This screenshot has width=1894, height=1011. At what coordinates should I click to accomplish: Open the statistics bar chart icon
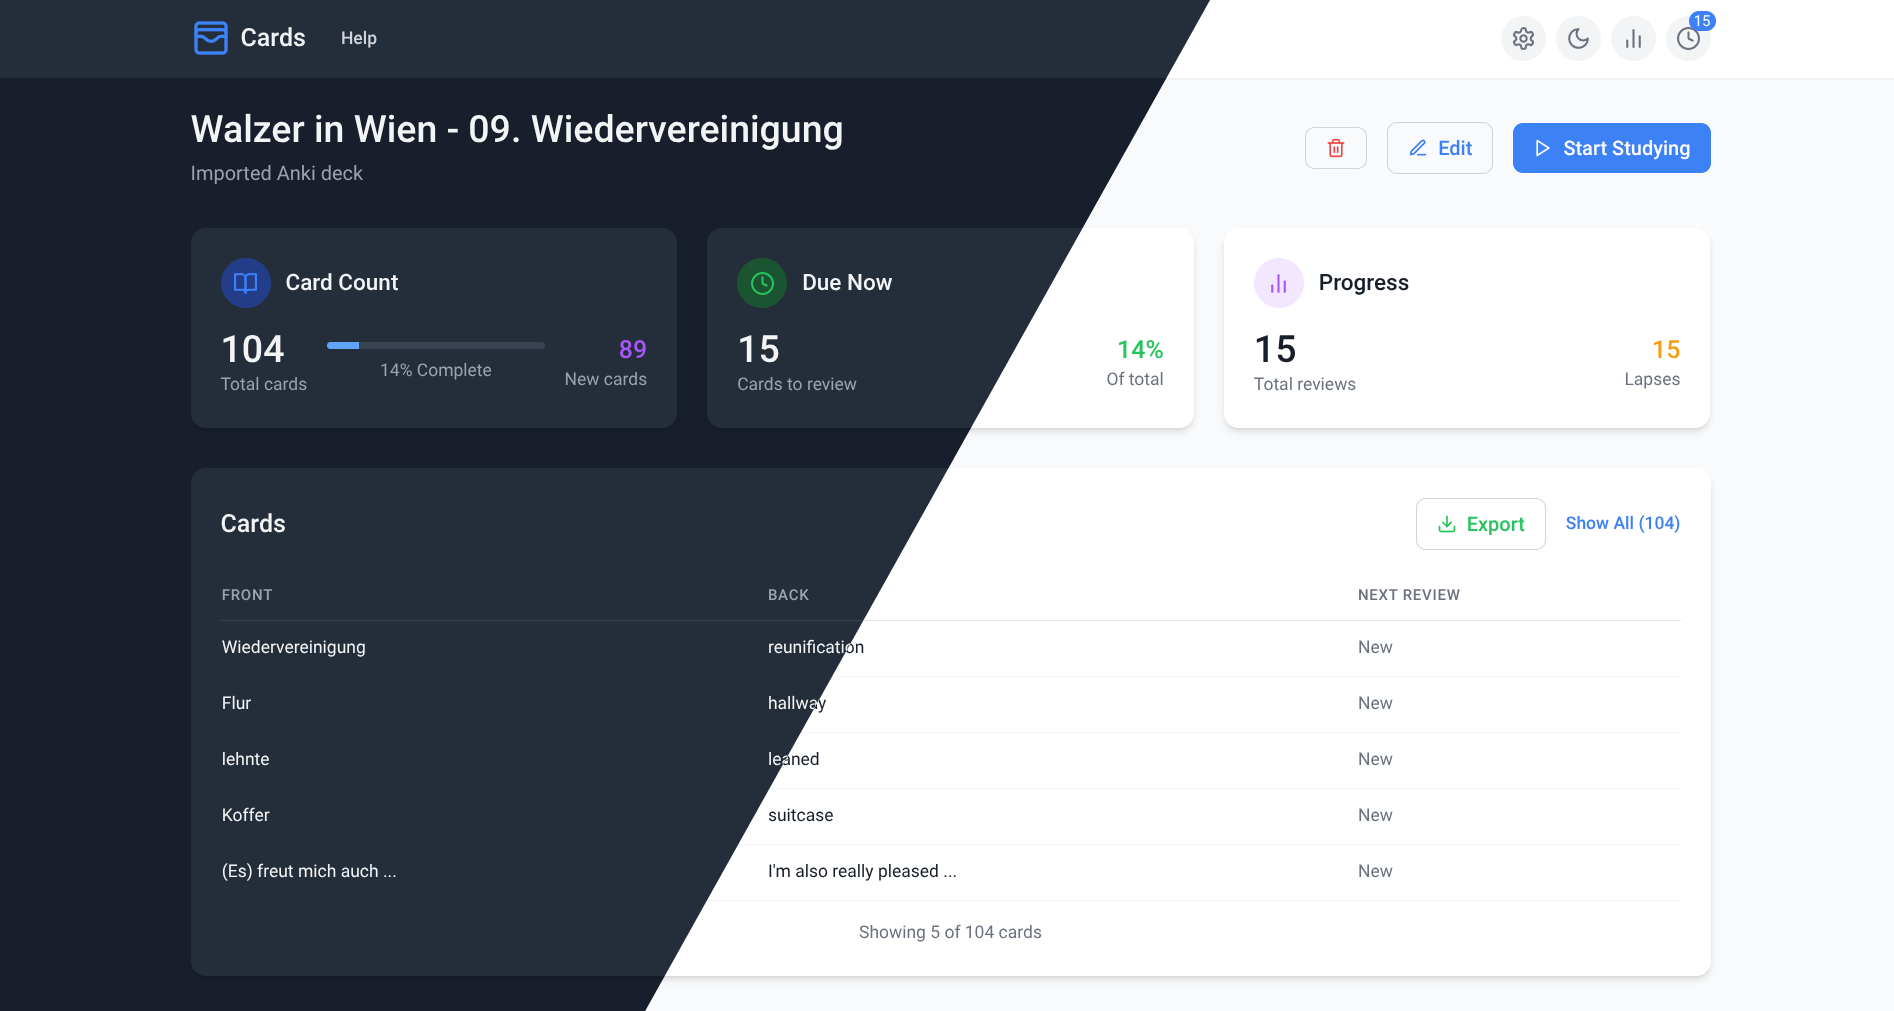[1633, 39]
